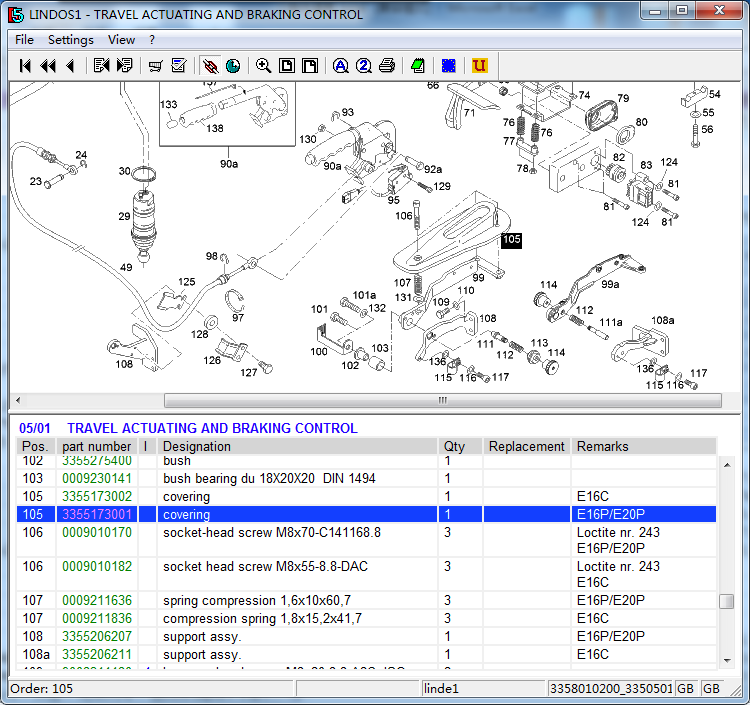Open the View menu

121,40
